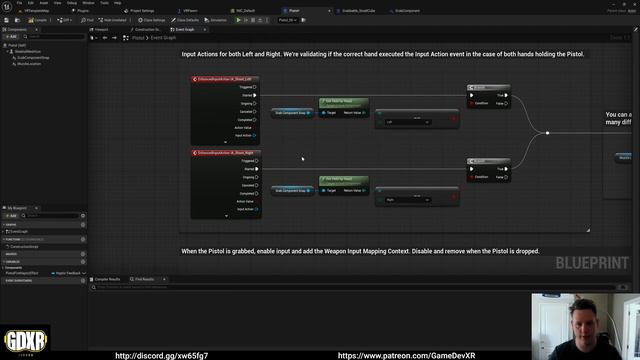Click the Find Results search input field
This screenshot has width=640, height=360.
click(353, 287)
